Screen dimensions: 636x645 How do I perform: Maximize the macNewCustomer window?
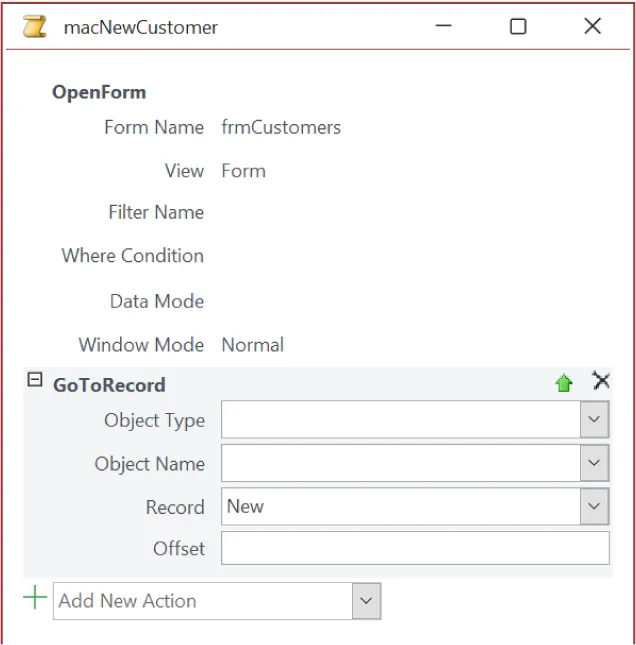[518, 27]
